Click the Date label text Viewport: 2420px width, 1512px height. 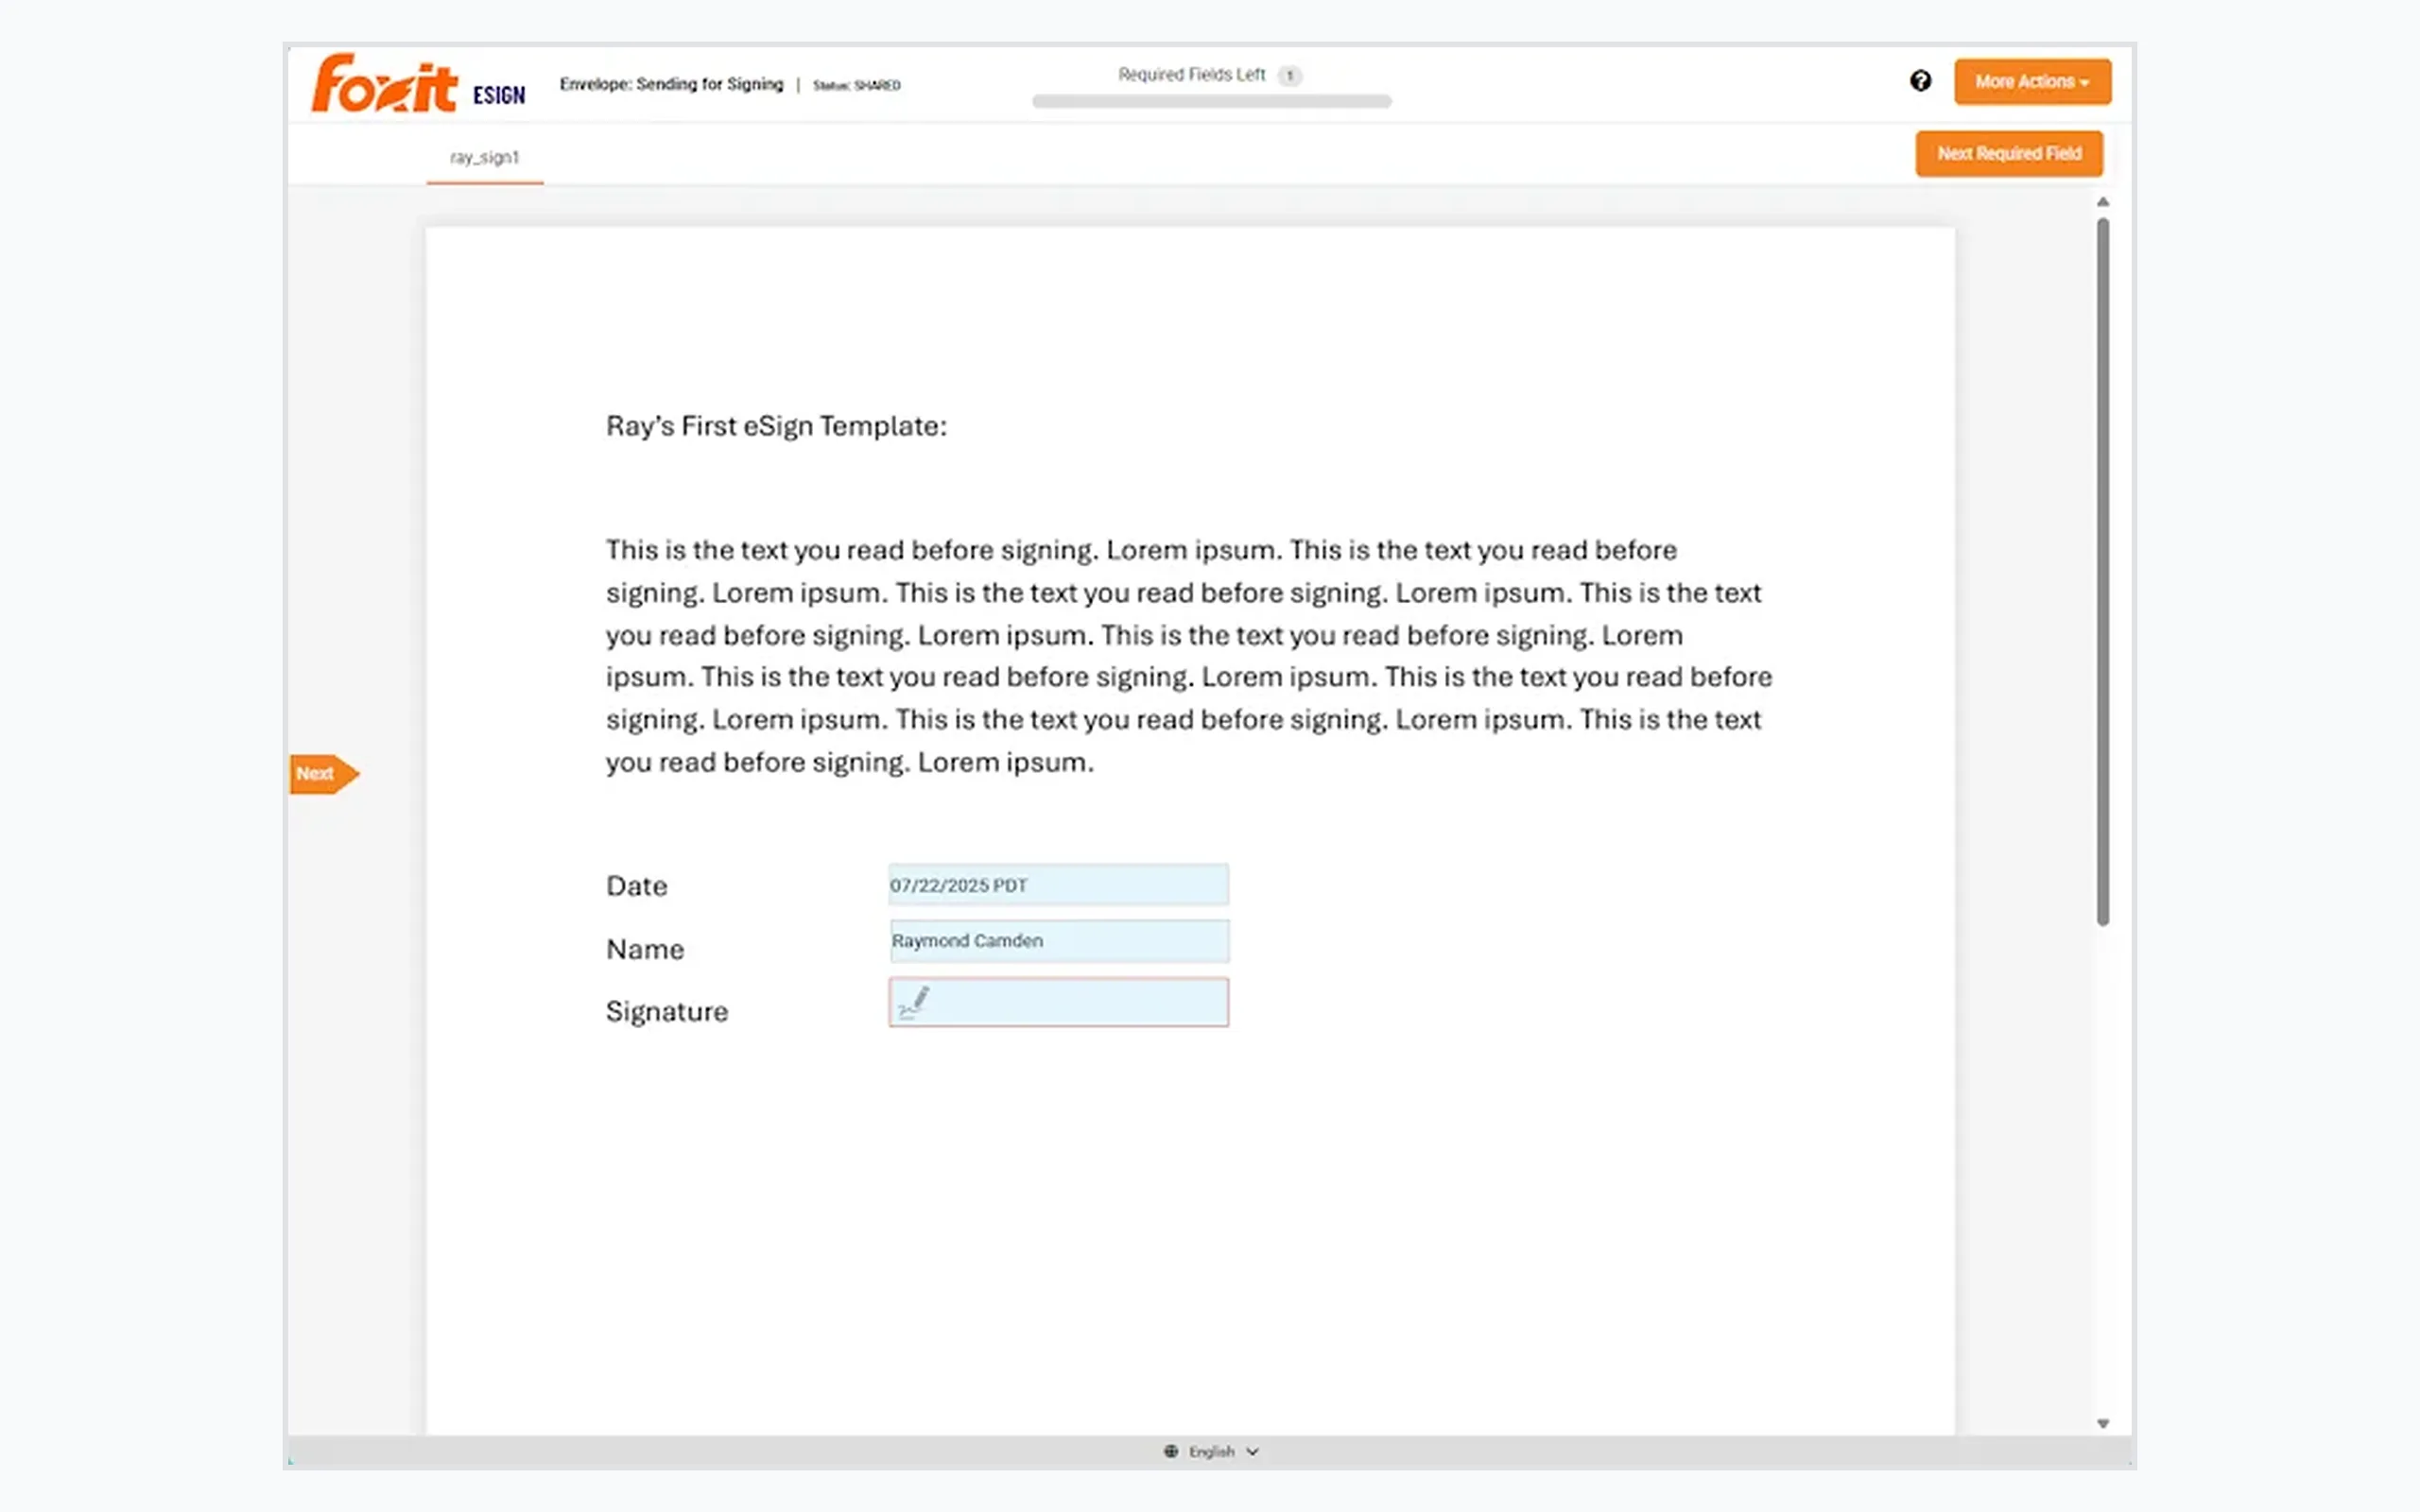coord(636,886)
